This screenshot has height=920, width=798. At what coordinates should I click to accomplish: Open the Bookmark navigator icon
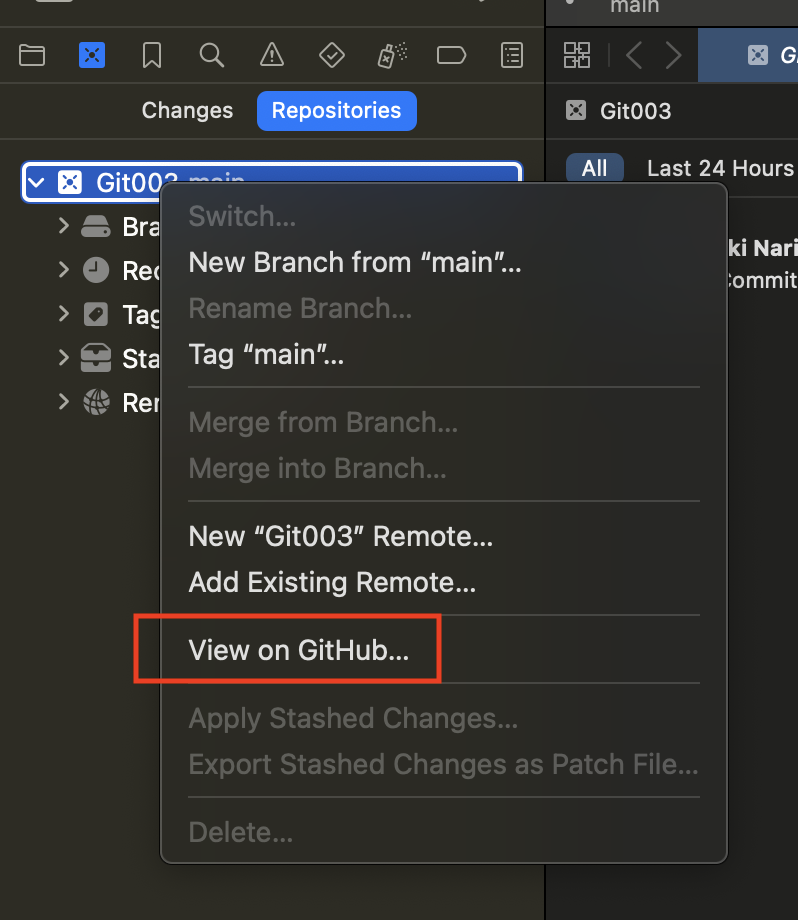152,56
